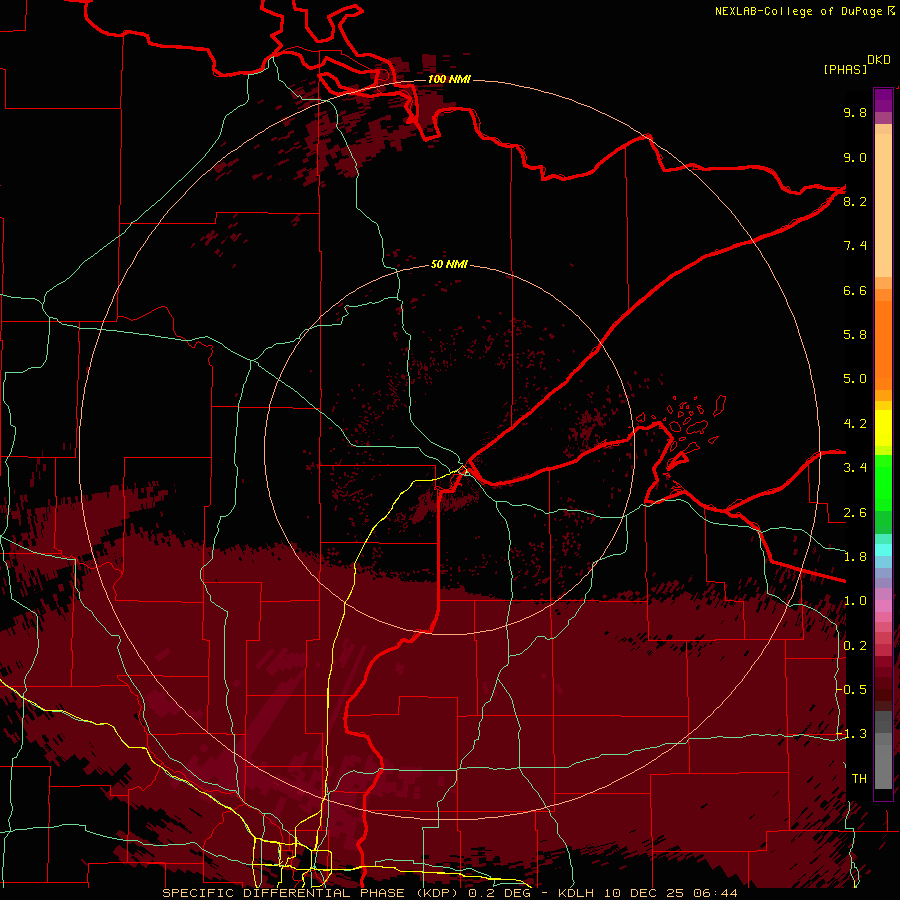
Task: Click the purple segment atop the color scale
Action: pyautogui.click(x=883, y=100)
